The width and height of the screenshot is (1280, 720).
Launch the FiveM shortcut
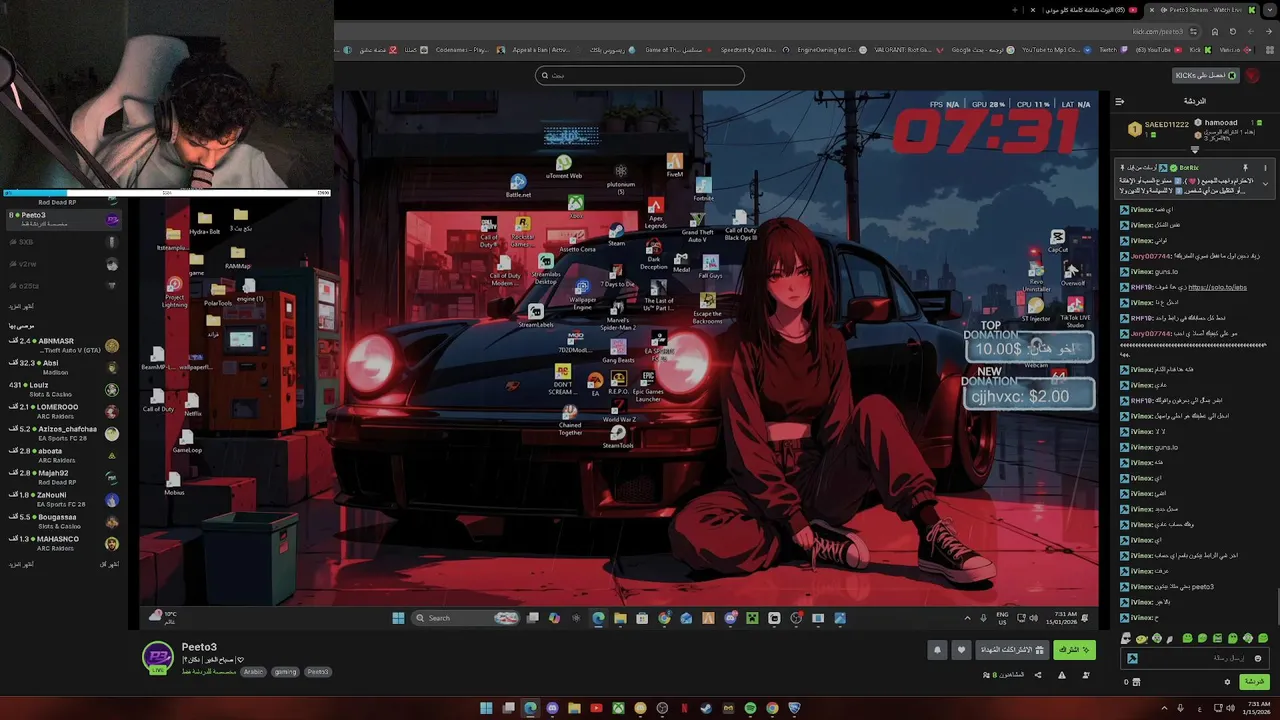pyautogui.click(x=675, y=165)
